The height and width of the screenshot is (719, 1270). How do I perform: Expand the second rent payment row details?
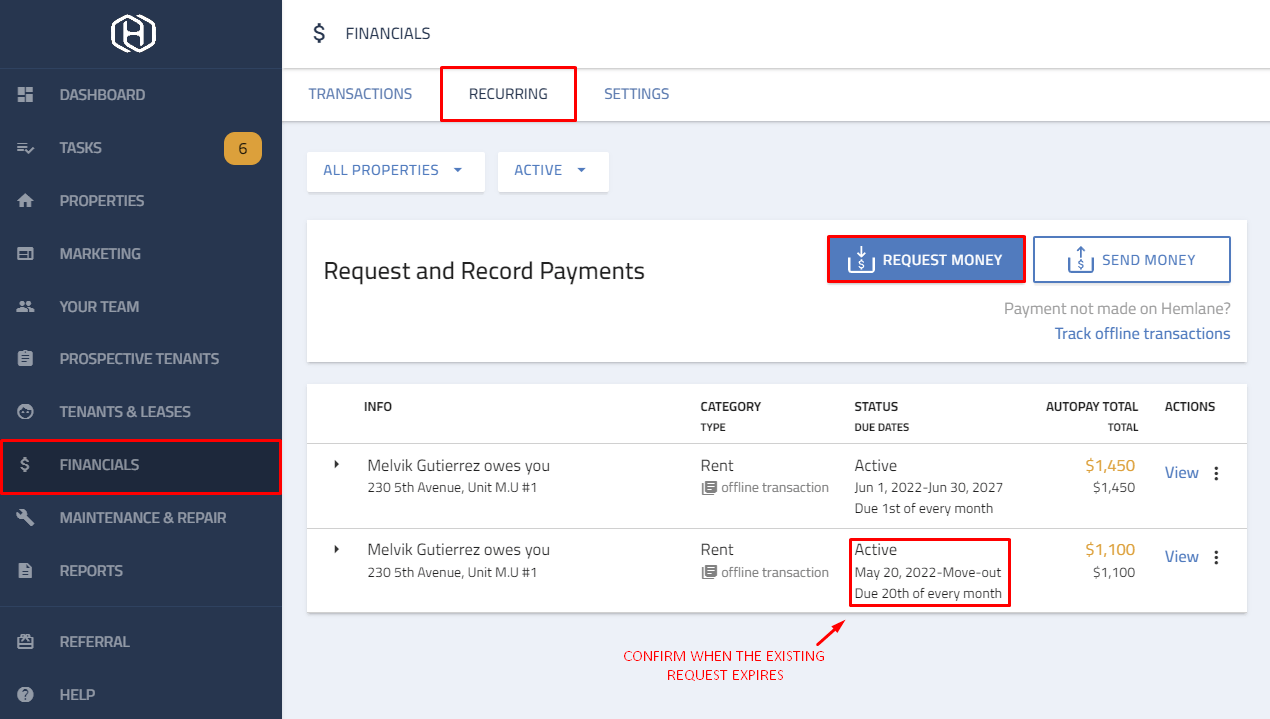(335, 548)
